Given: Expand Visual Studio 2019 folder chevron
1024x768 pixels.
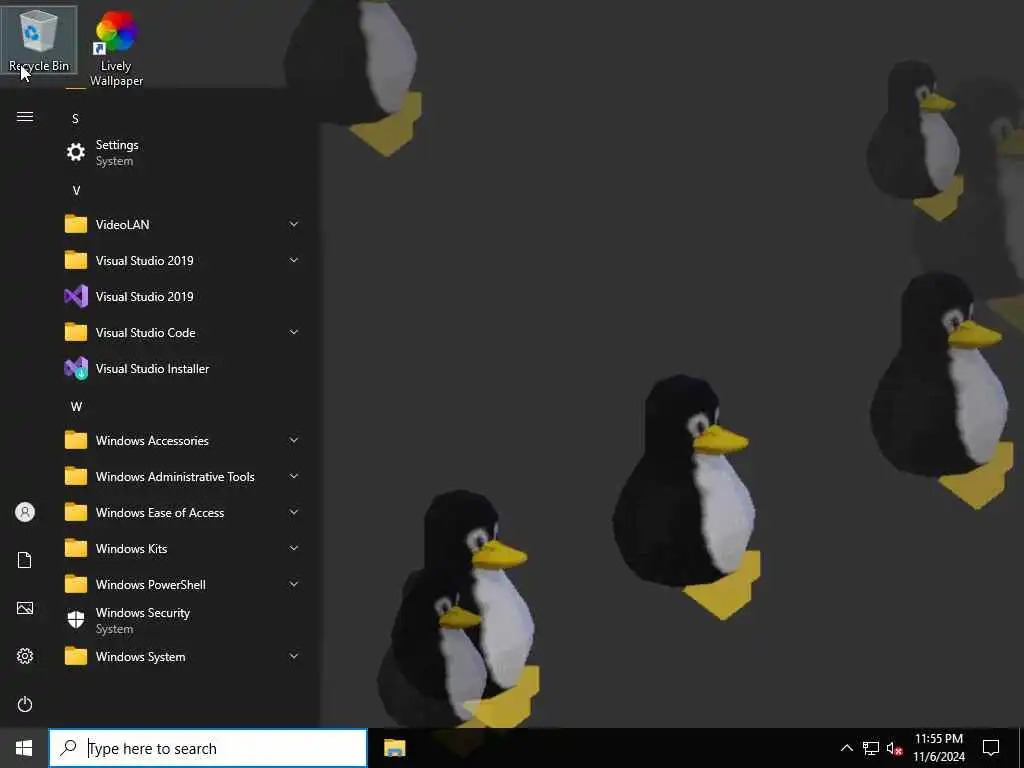Looking at the screenshot, I should click(x=294, y=260).
